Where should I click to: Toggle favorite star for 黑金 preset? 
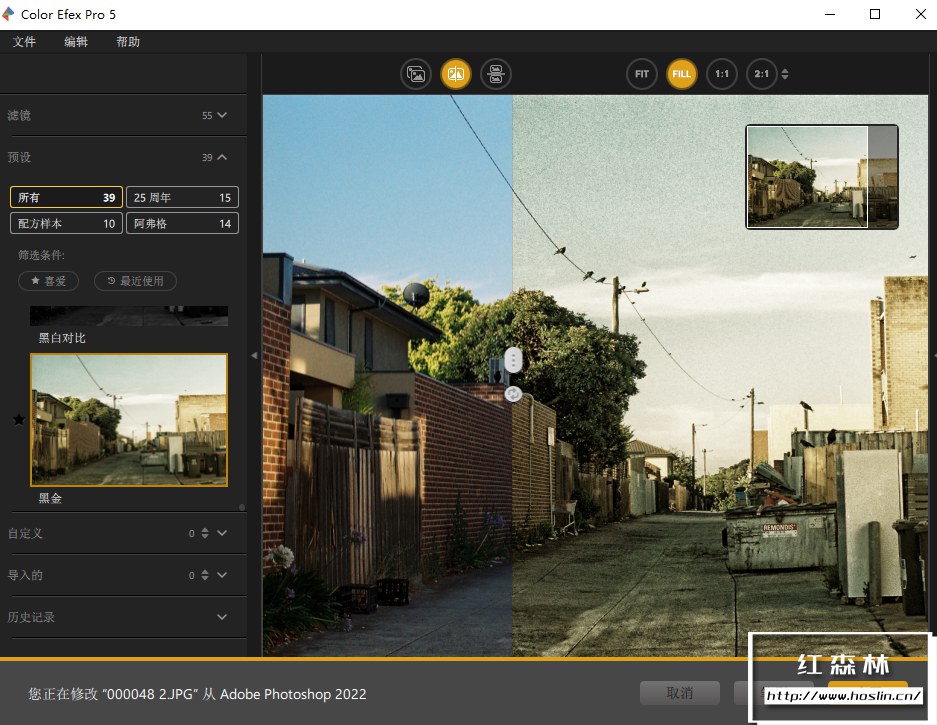tap(18, 420)
